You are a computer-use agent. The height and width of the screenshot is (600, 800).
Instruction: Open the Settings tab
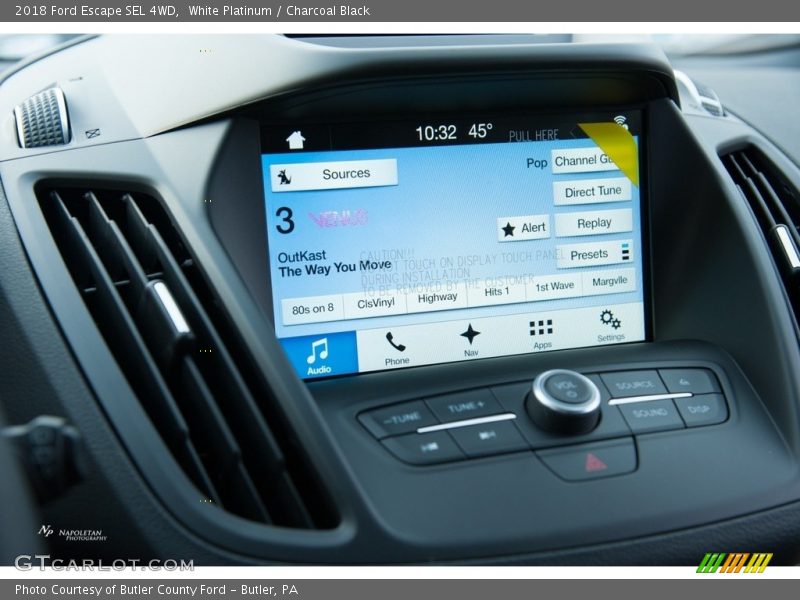pyautogui.click(x=610, y=326)
